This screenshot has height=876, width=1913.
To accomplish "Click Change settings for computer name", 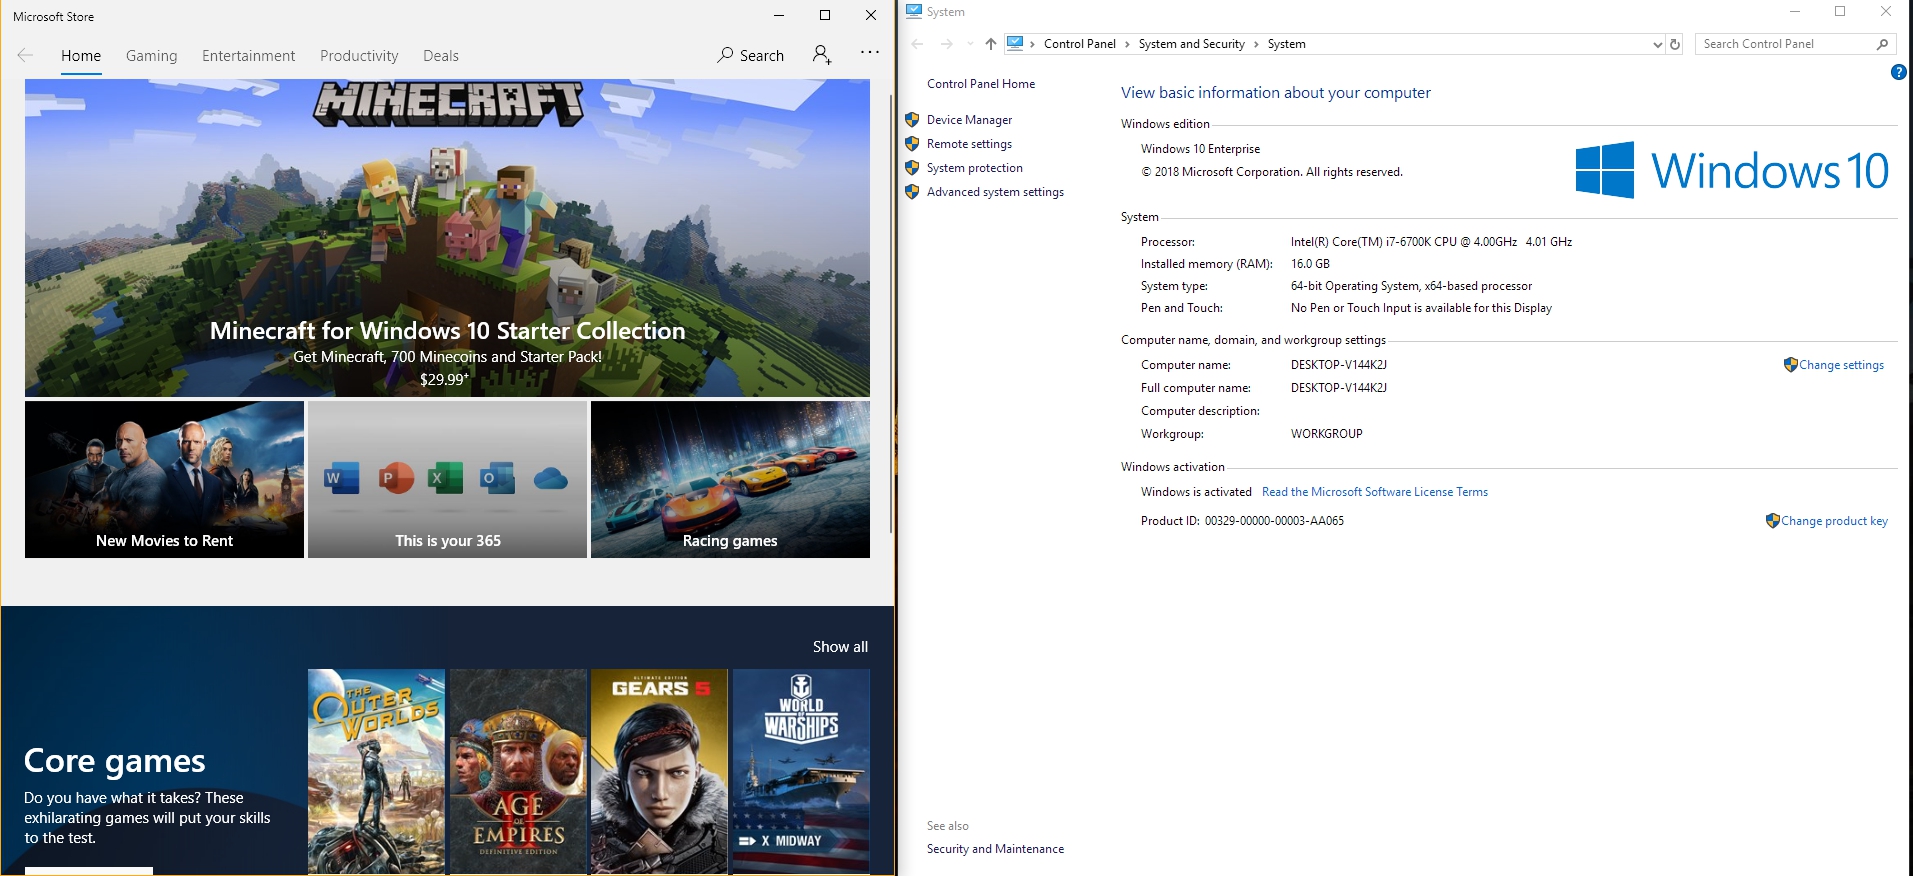I will [1841, 365].
